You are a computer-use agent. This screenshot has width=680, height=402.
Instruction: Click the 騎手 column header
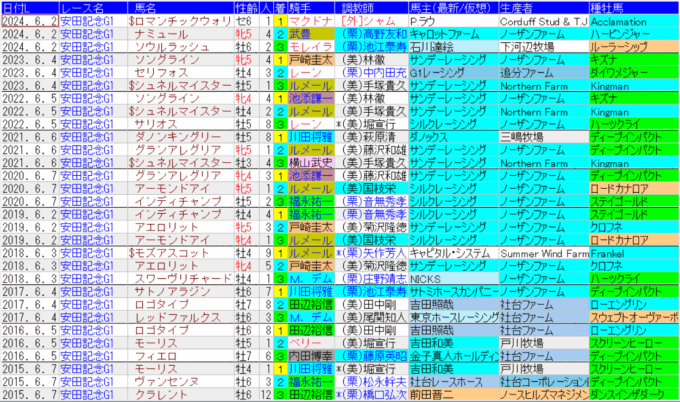coord(311,8)
